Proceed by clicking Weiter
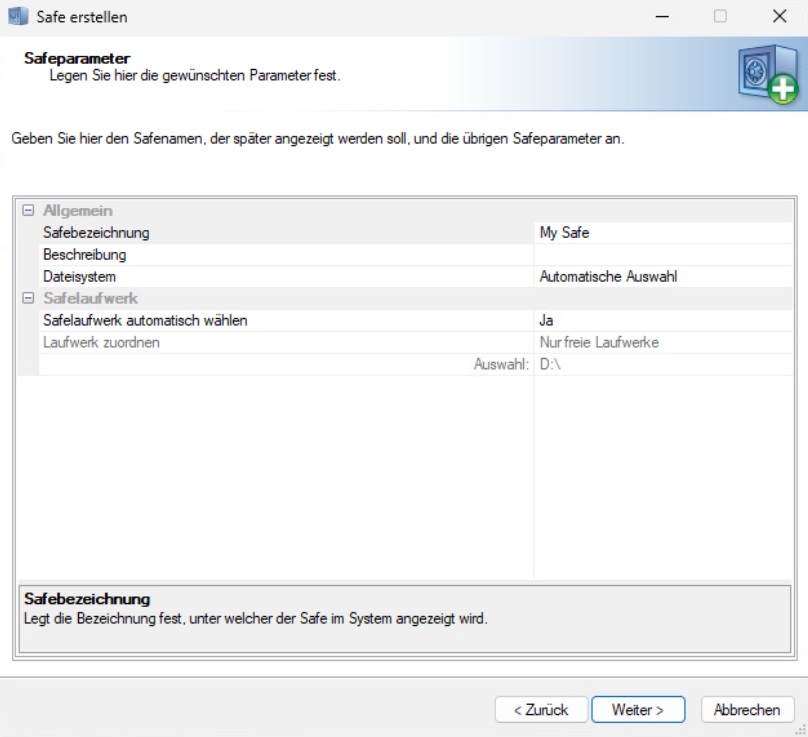The height and width of the screenshot is (737, 808). tap(638, 710)
